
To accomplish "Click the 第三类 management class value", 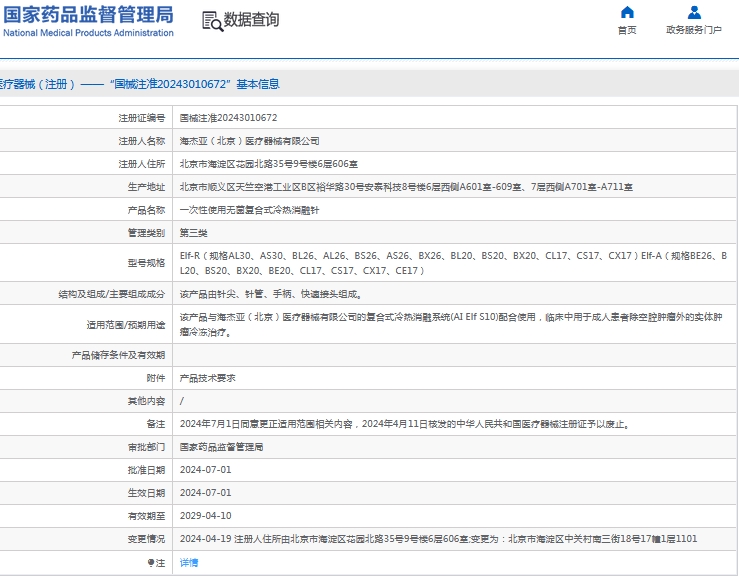I will pyautogui.click(x=193, y=233).
